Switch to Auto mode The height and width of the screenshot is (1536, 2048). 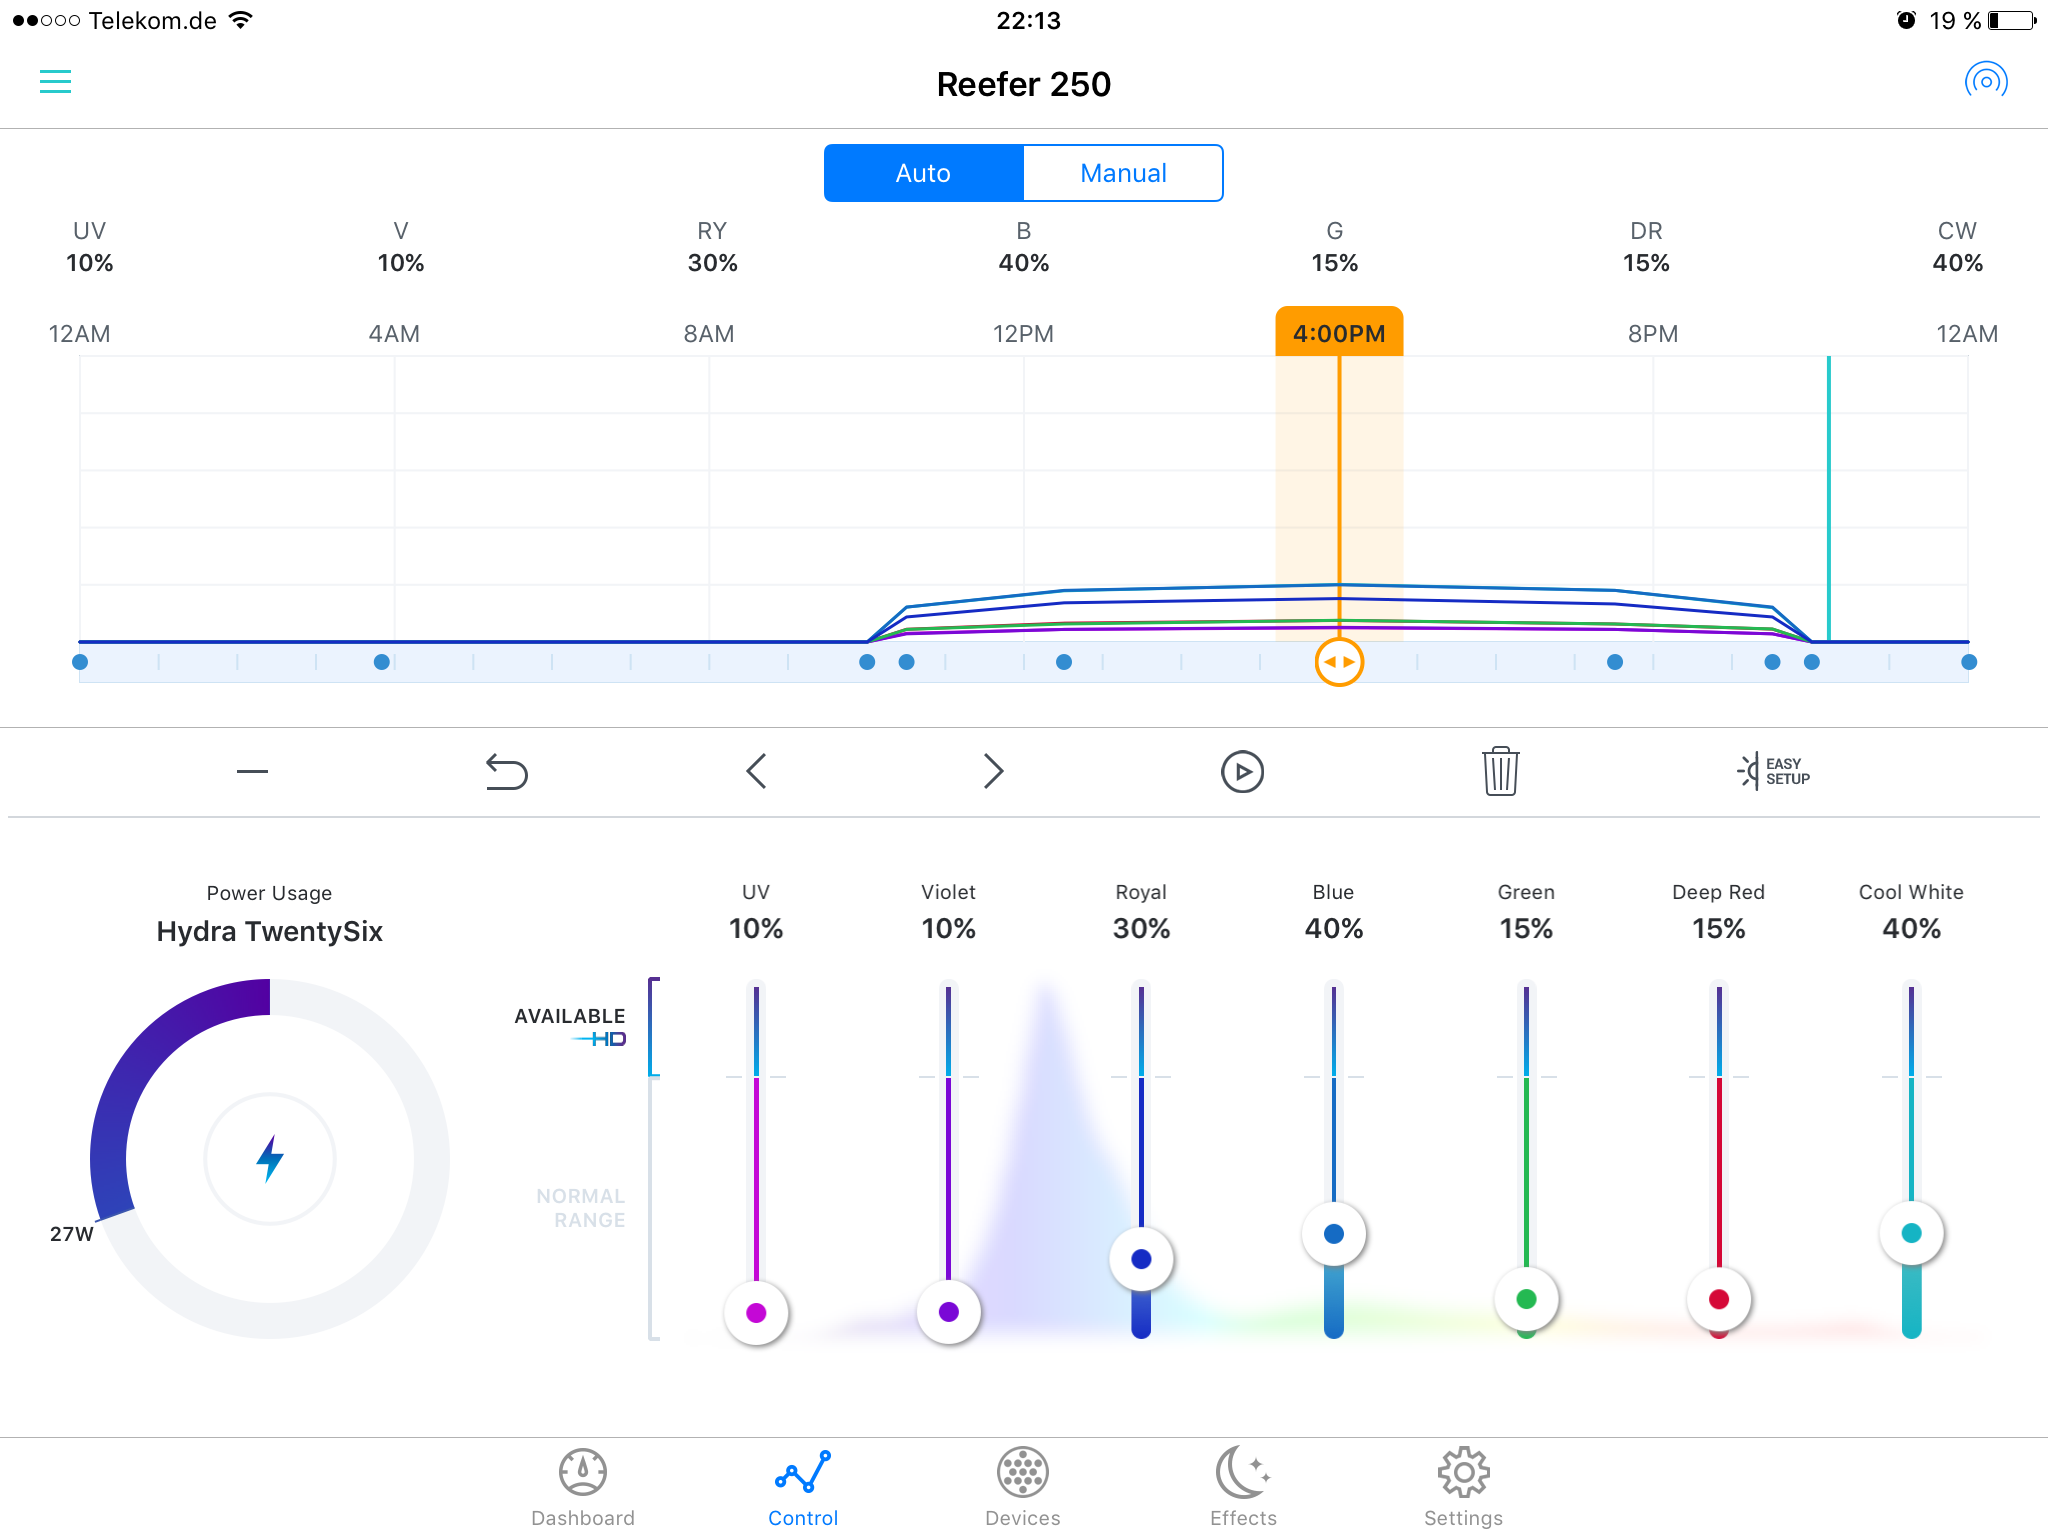point(923,173)
